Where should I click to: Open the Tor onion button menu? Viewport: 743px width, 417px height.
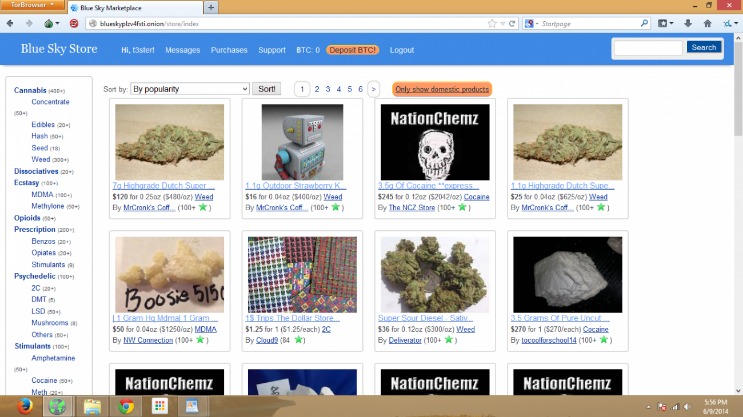51,23
